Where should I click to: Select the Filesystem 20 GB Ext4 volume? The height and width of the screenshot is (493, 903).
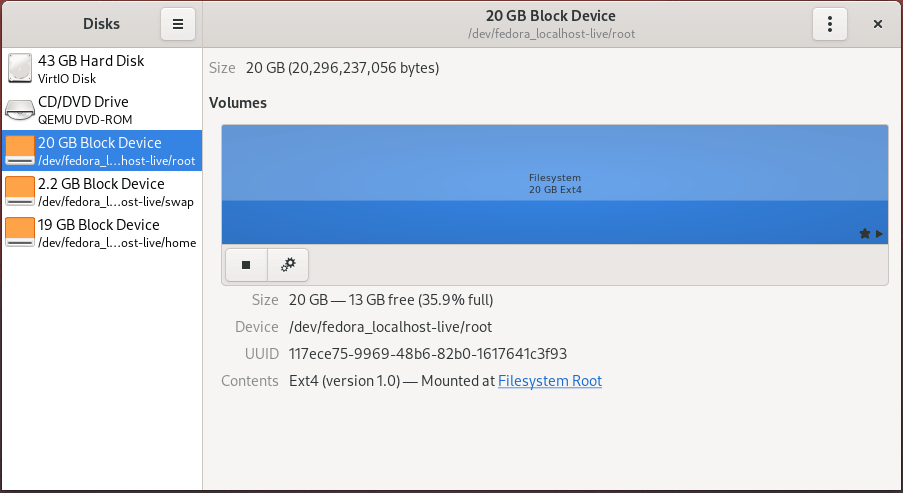click(554, 184)
